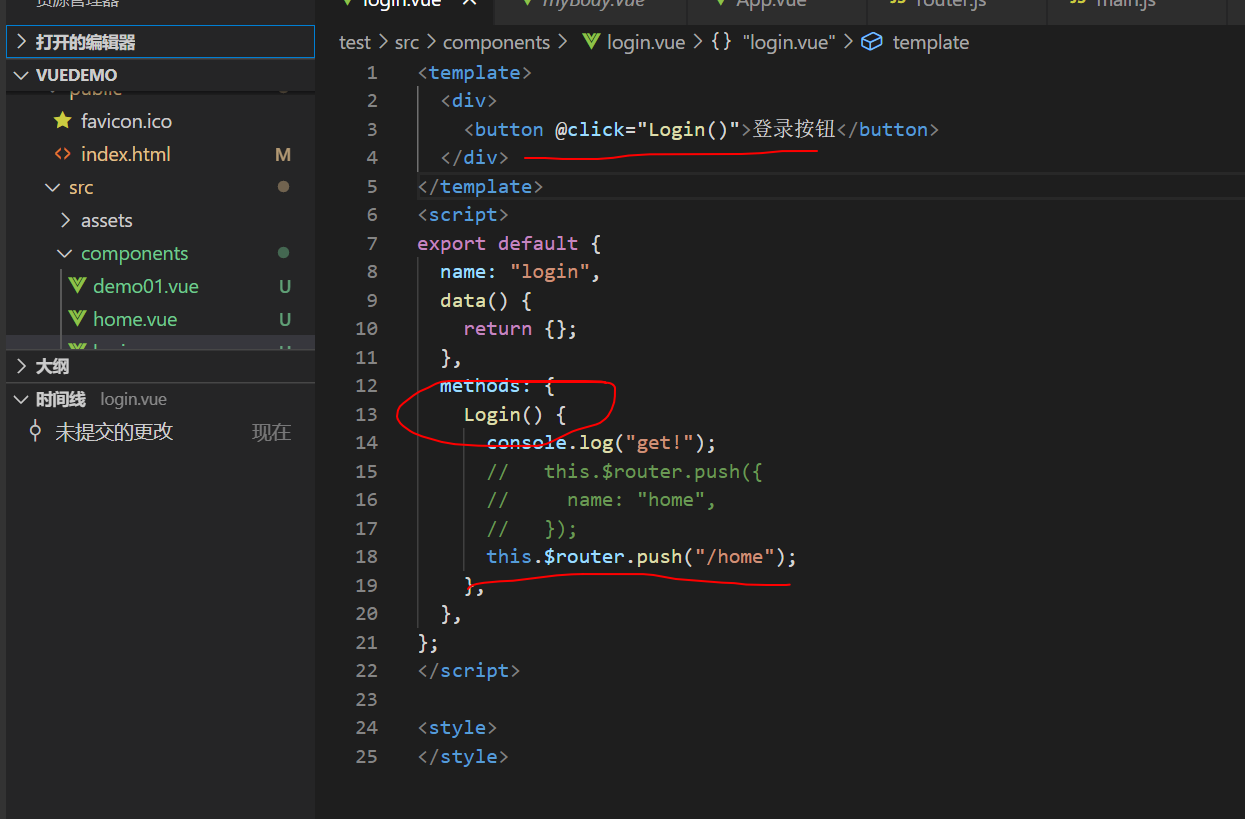Open index.html in the file tree

click(x=126, y=154)
